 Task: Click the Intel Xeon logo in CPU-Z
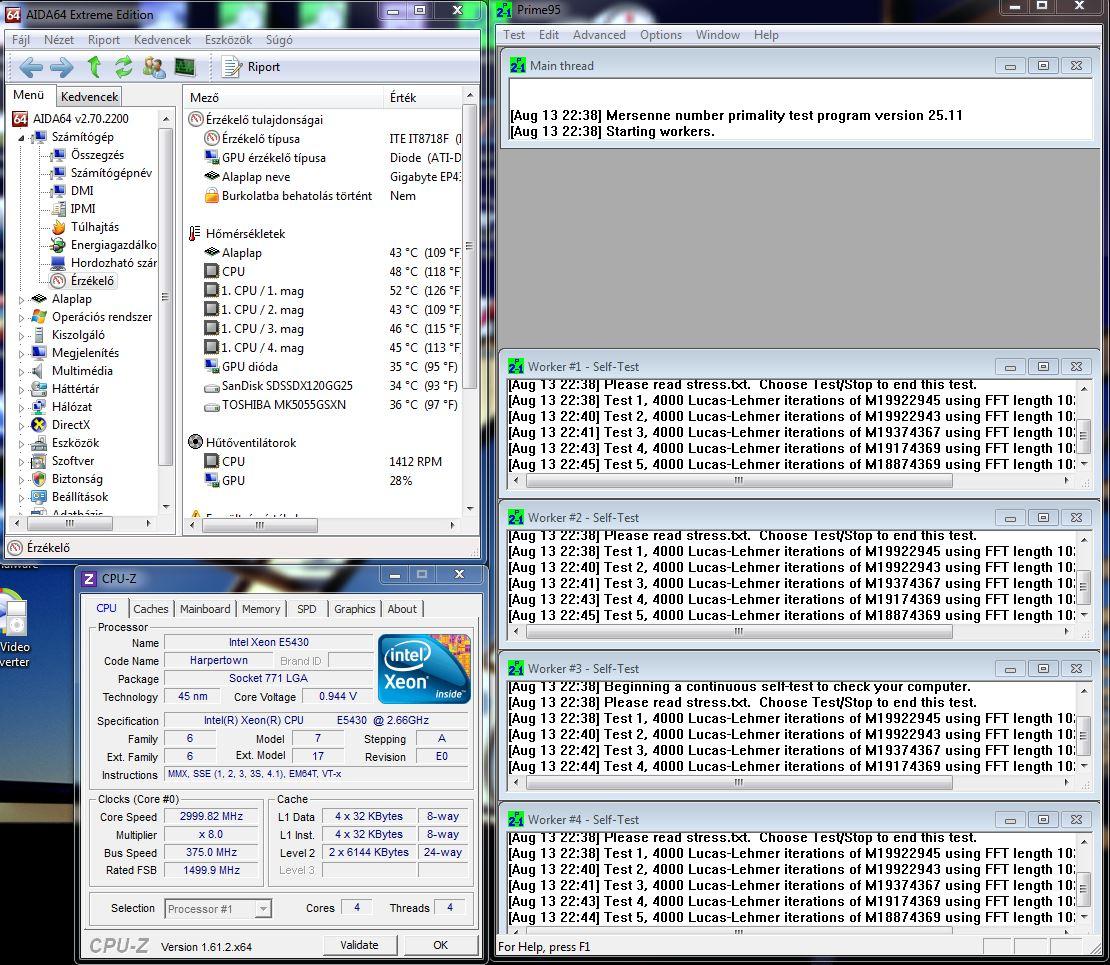[425, 669]
